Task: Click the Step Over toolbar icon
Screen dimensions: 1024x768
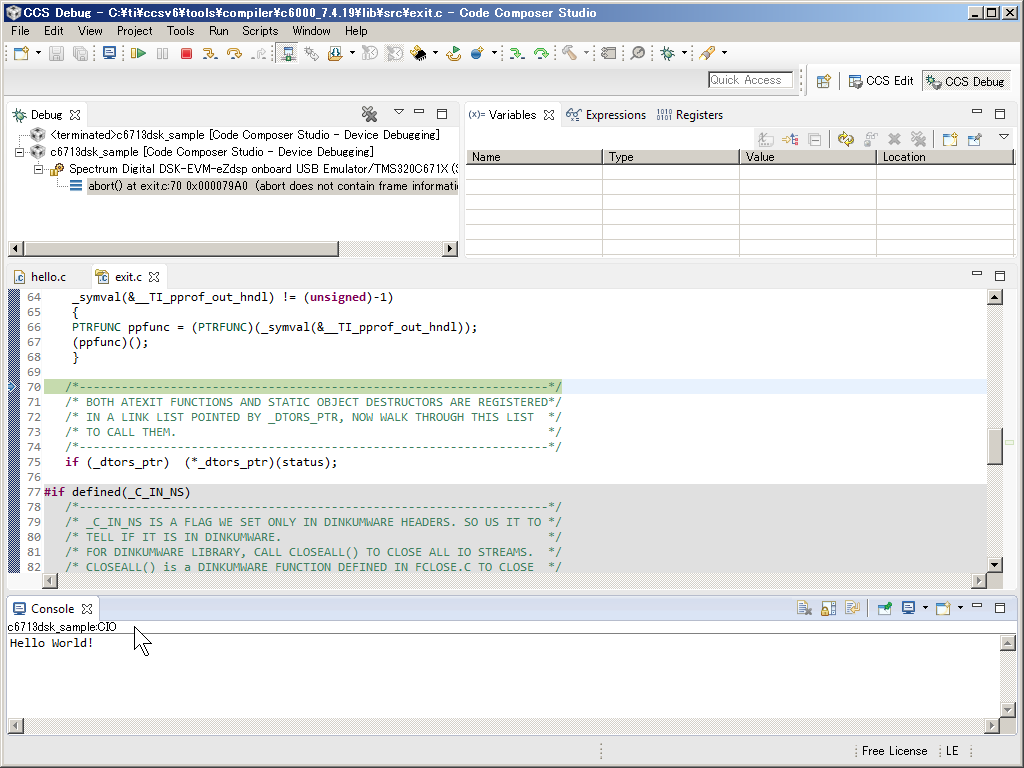Action: [234, 54]
